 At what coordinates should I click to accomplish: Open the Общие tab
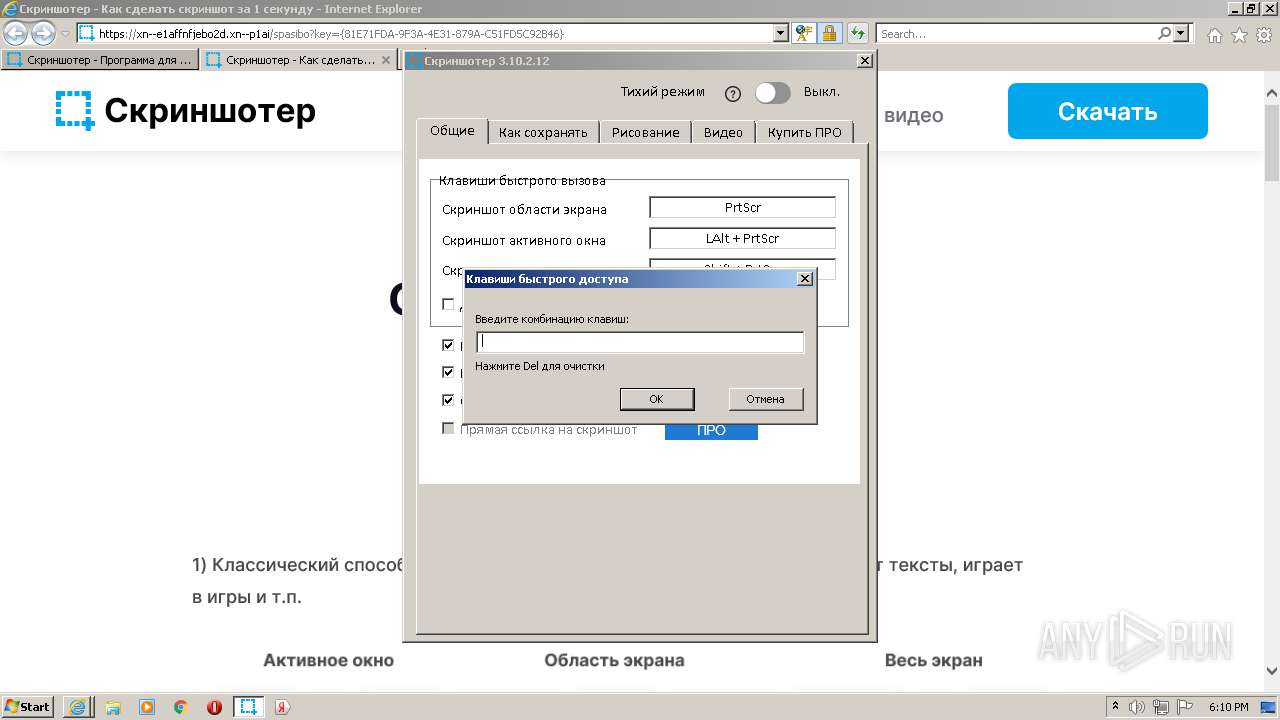point(452,131)
